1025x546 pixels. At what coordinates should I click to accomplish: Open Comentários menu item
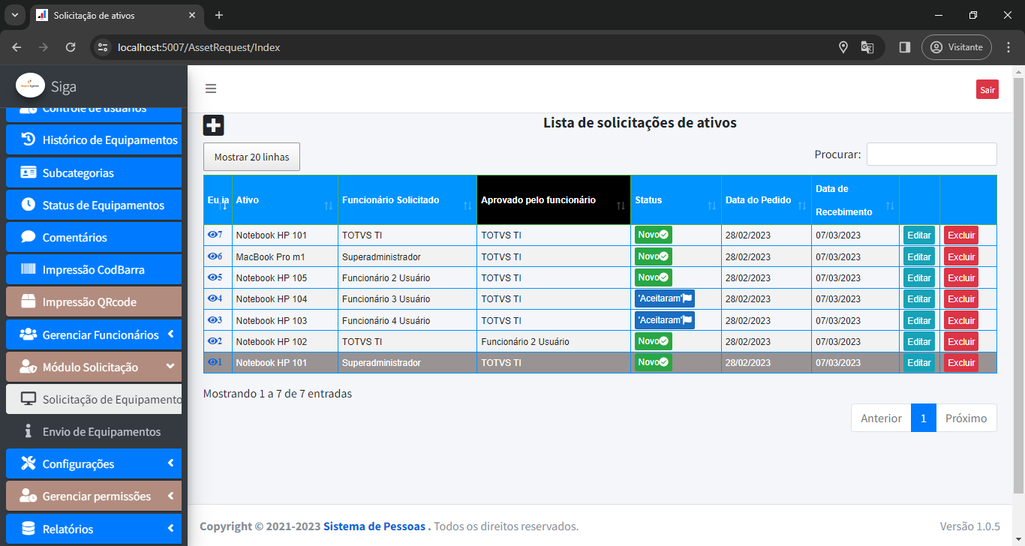(94, 237)
